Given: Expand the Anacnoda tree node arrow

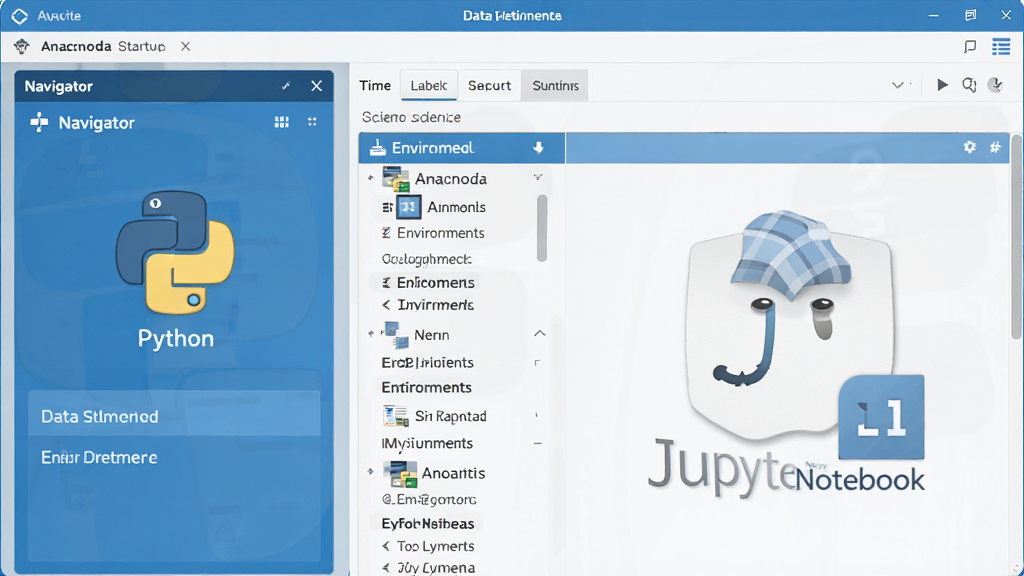Looking at the screenshot, I should tap(370, 178).
